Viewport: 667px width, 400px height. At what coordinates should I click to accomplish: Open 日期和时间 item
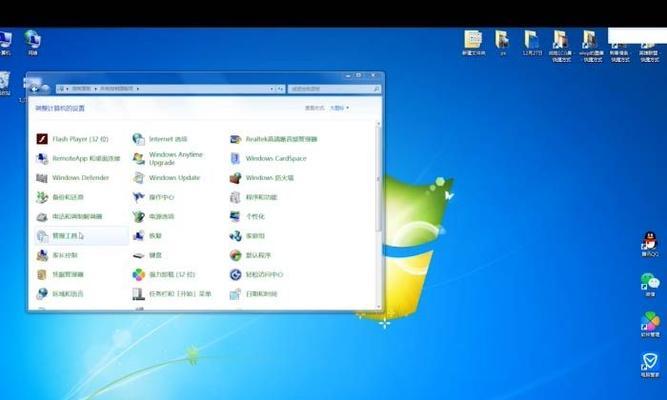click(x=254, y=294)
